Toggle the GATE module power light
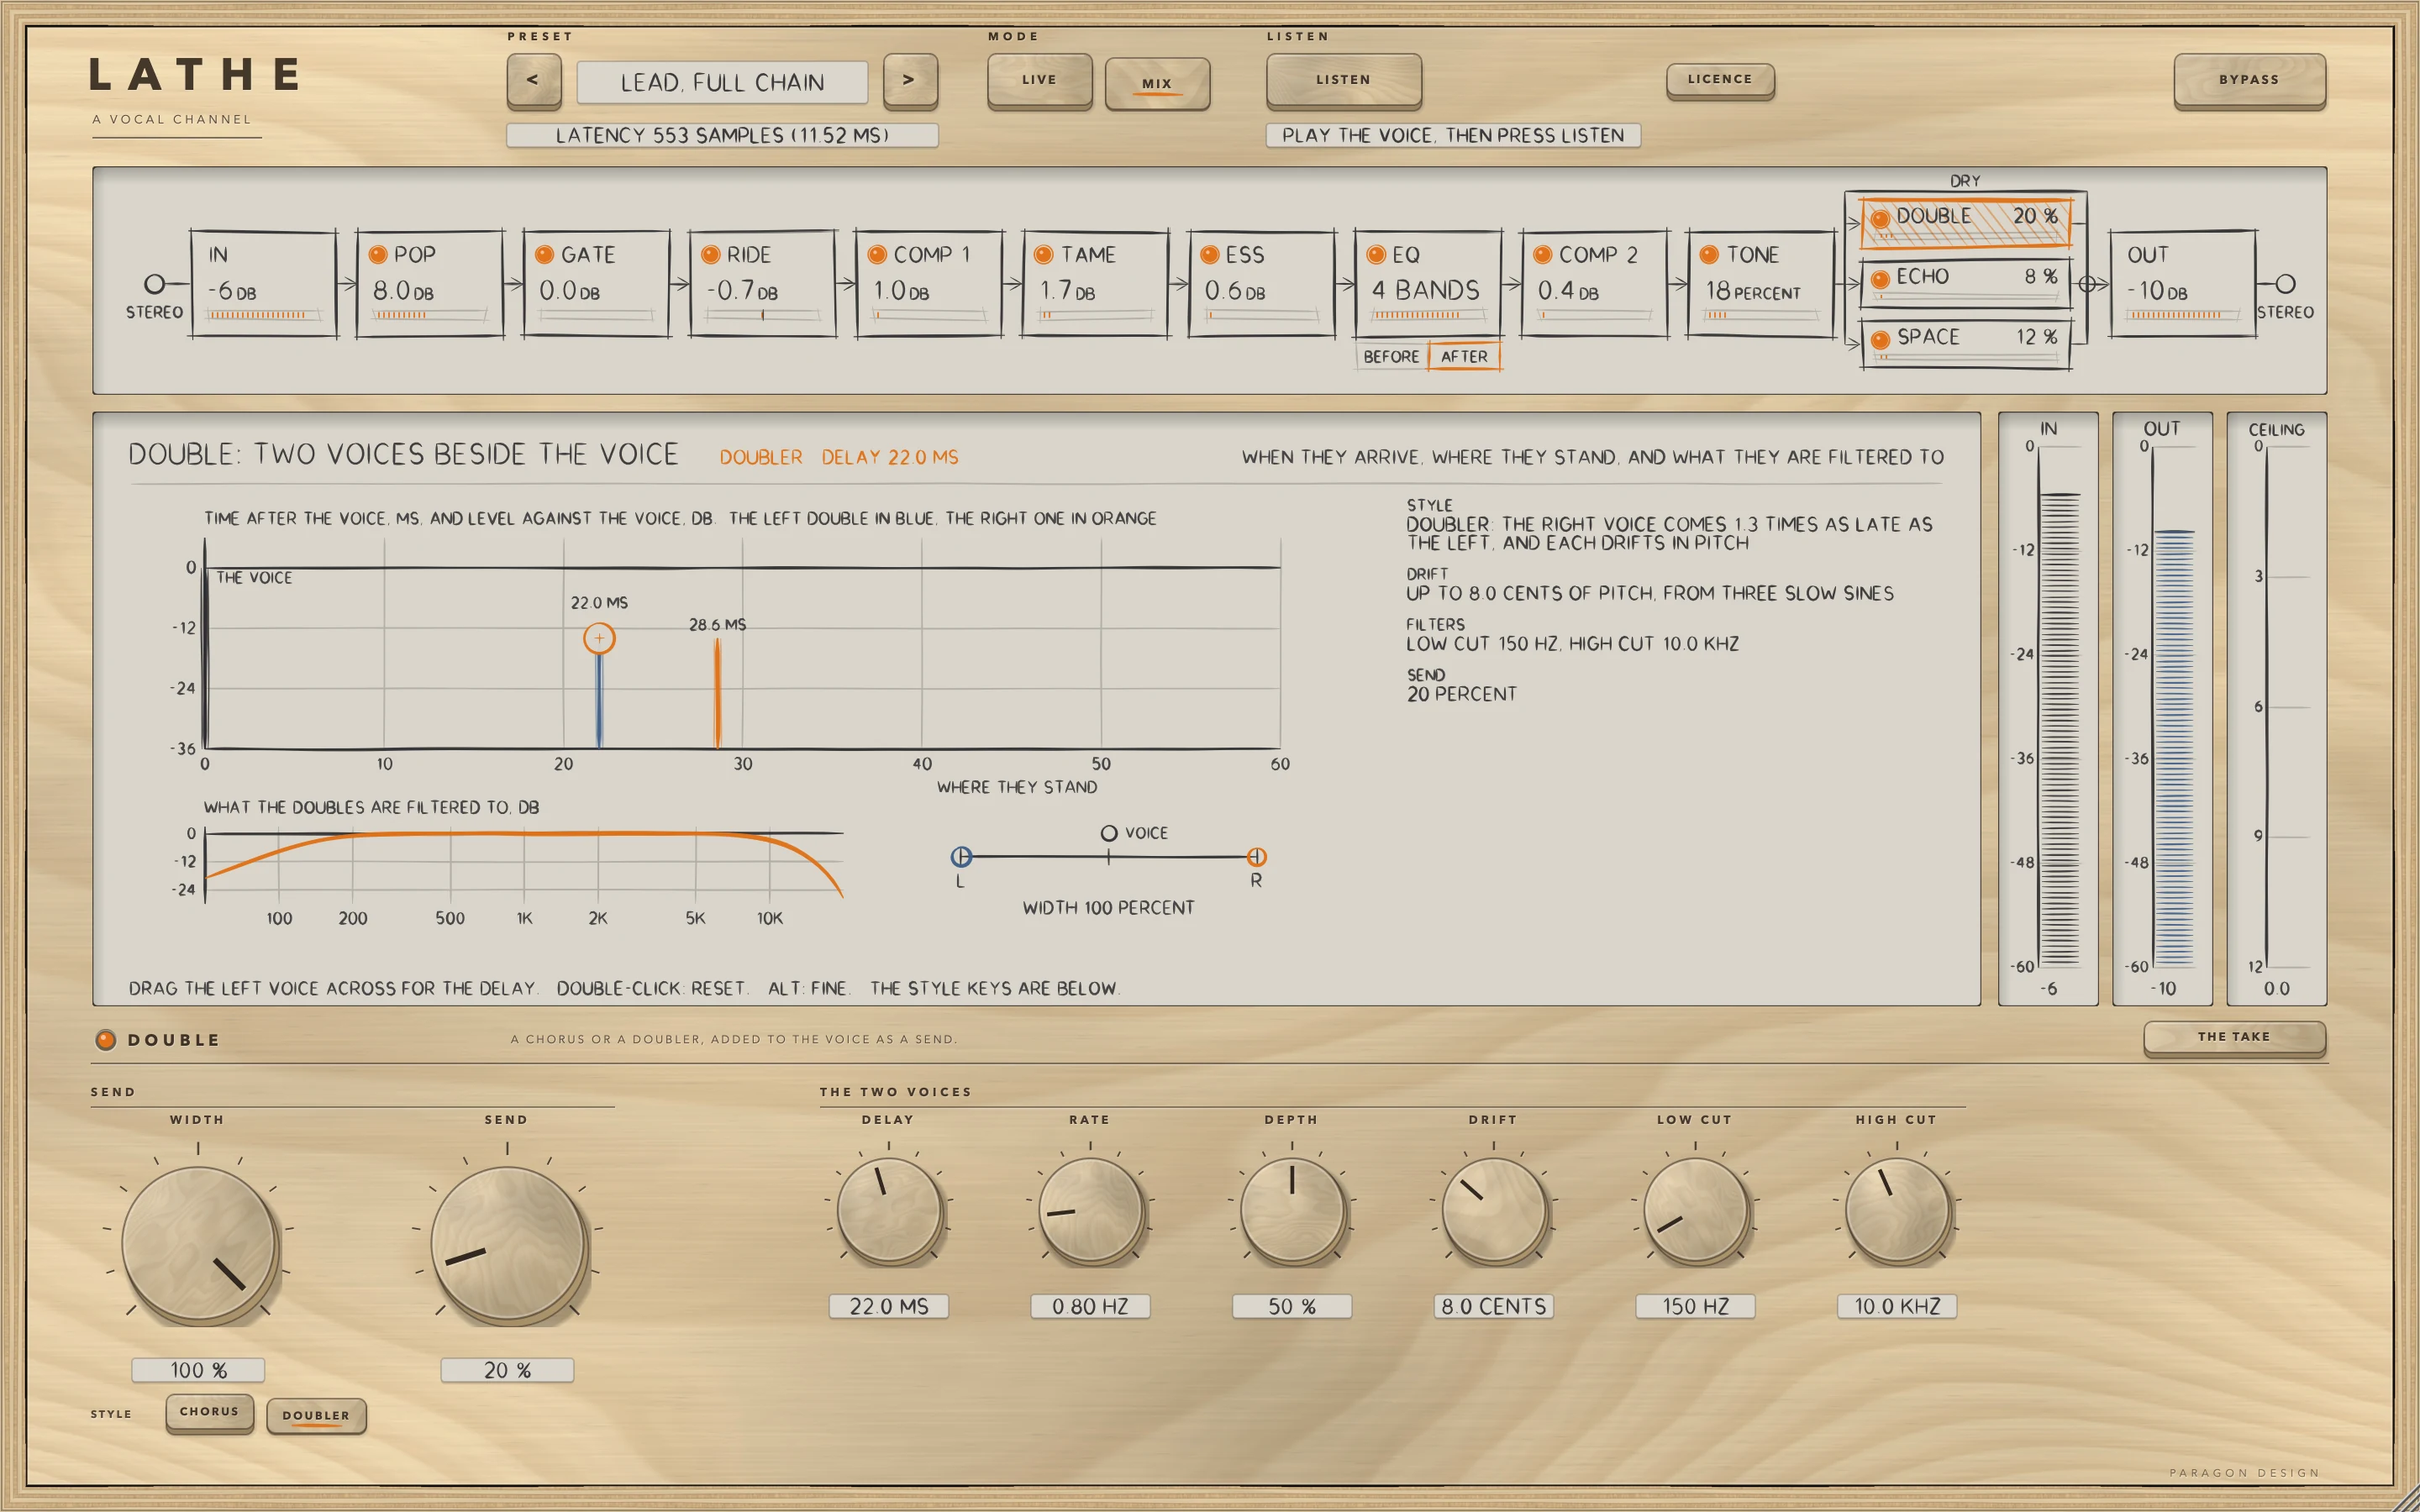The width and height of the screenshot is (2420, 1512). pyautogui.click(x=544, y=255)
